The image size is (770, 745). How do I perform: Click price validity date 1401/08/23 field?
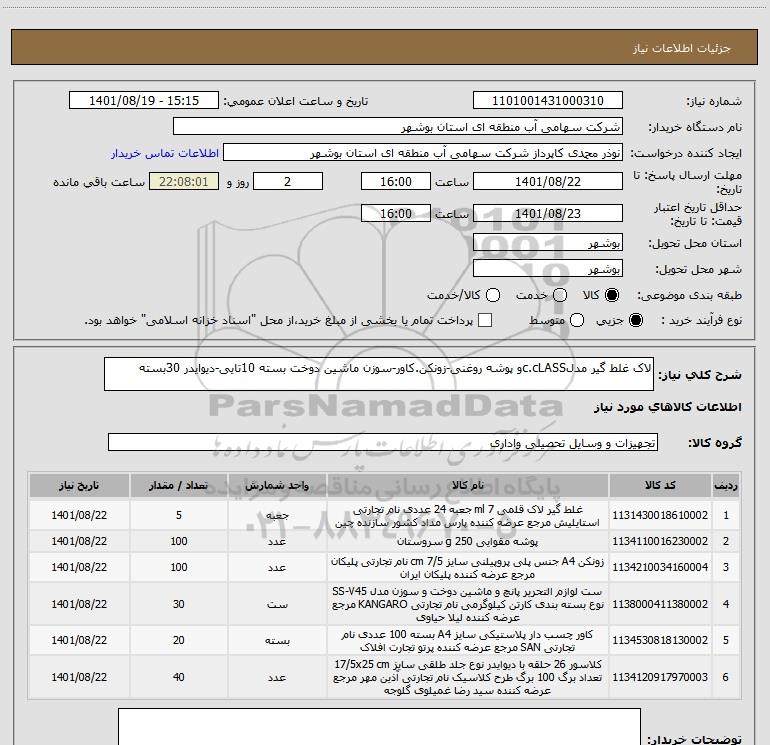[548, 213]
